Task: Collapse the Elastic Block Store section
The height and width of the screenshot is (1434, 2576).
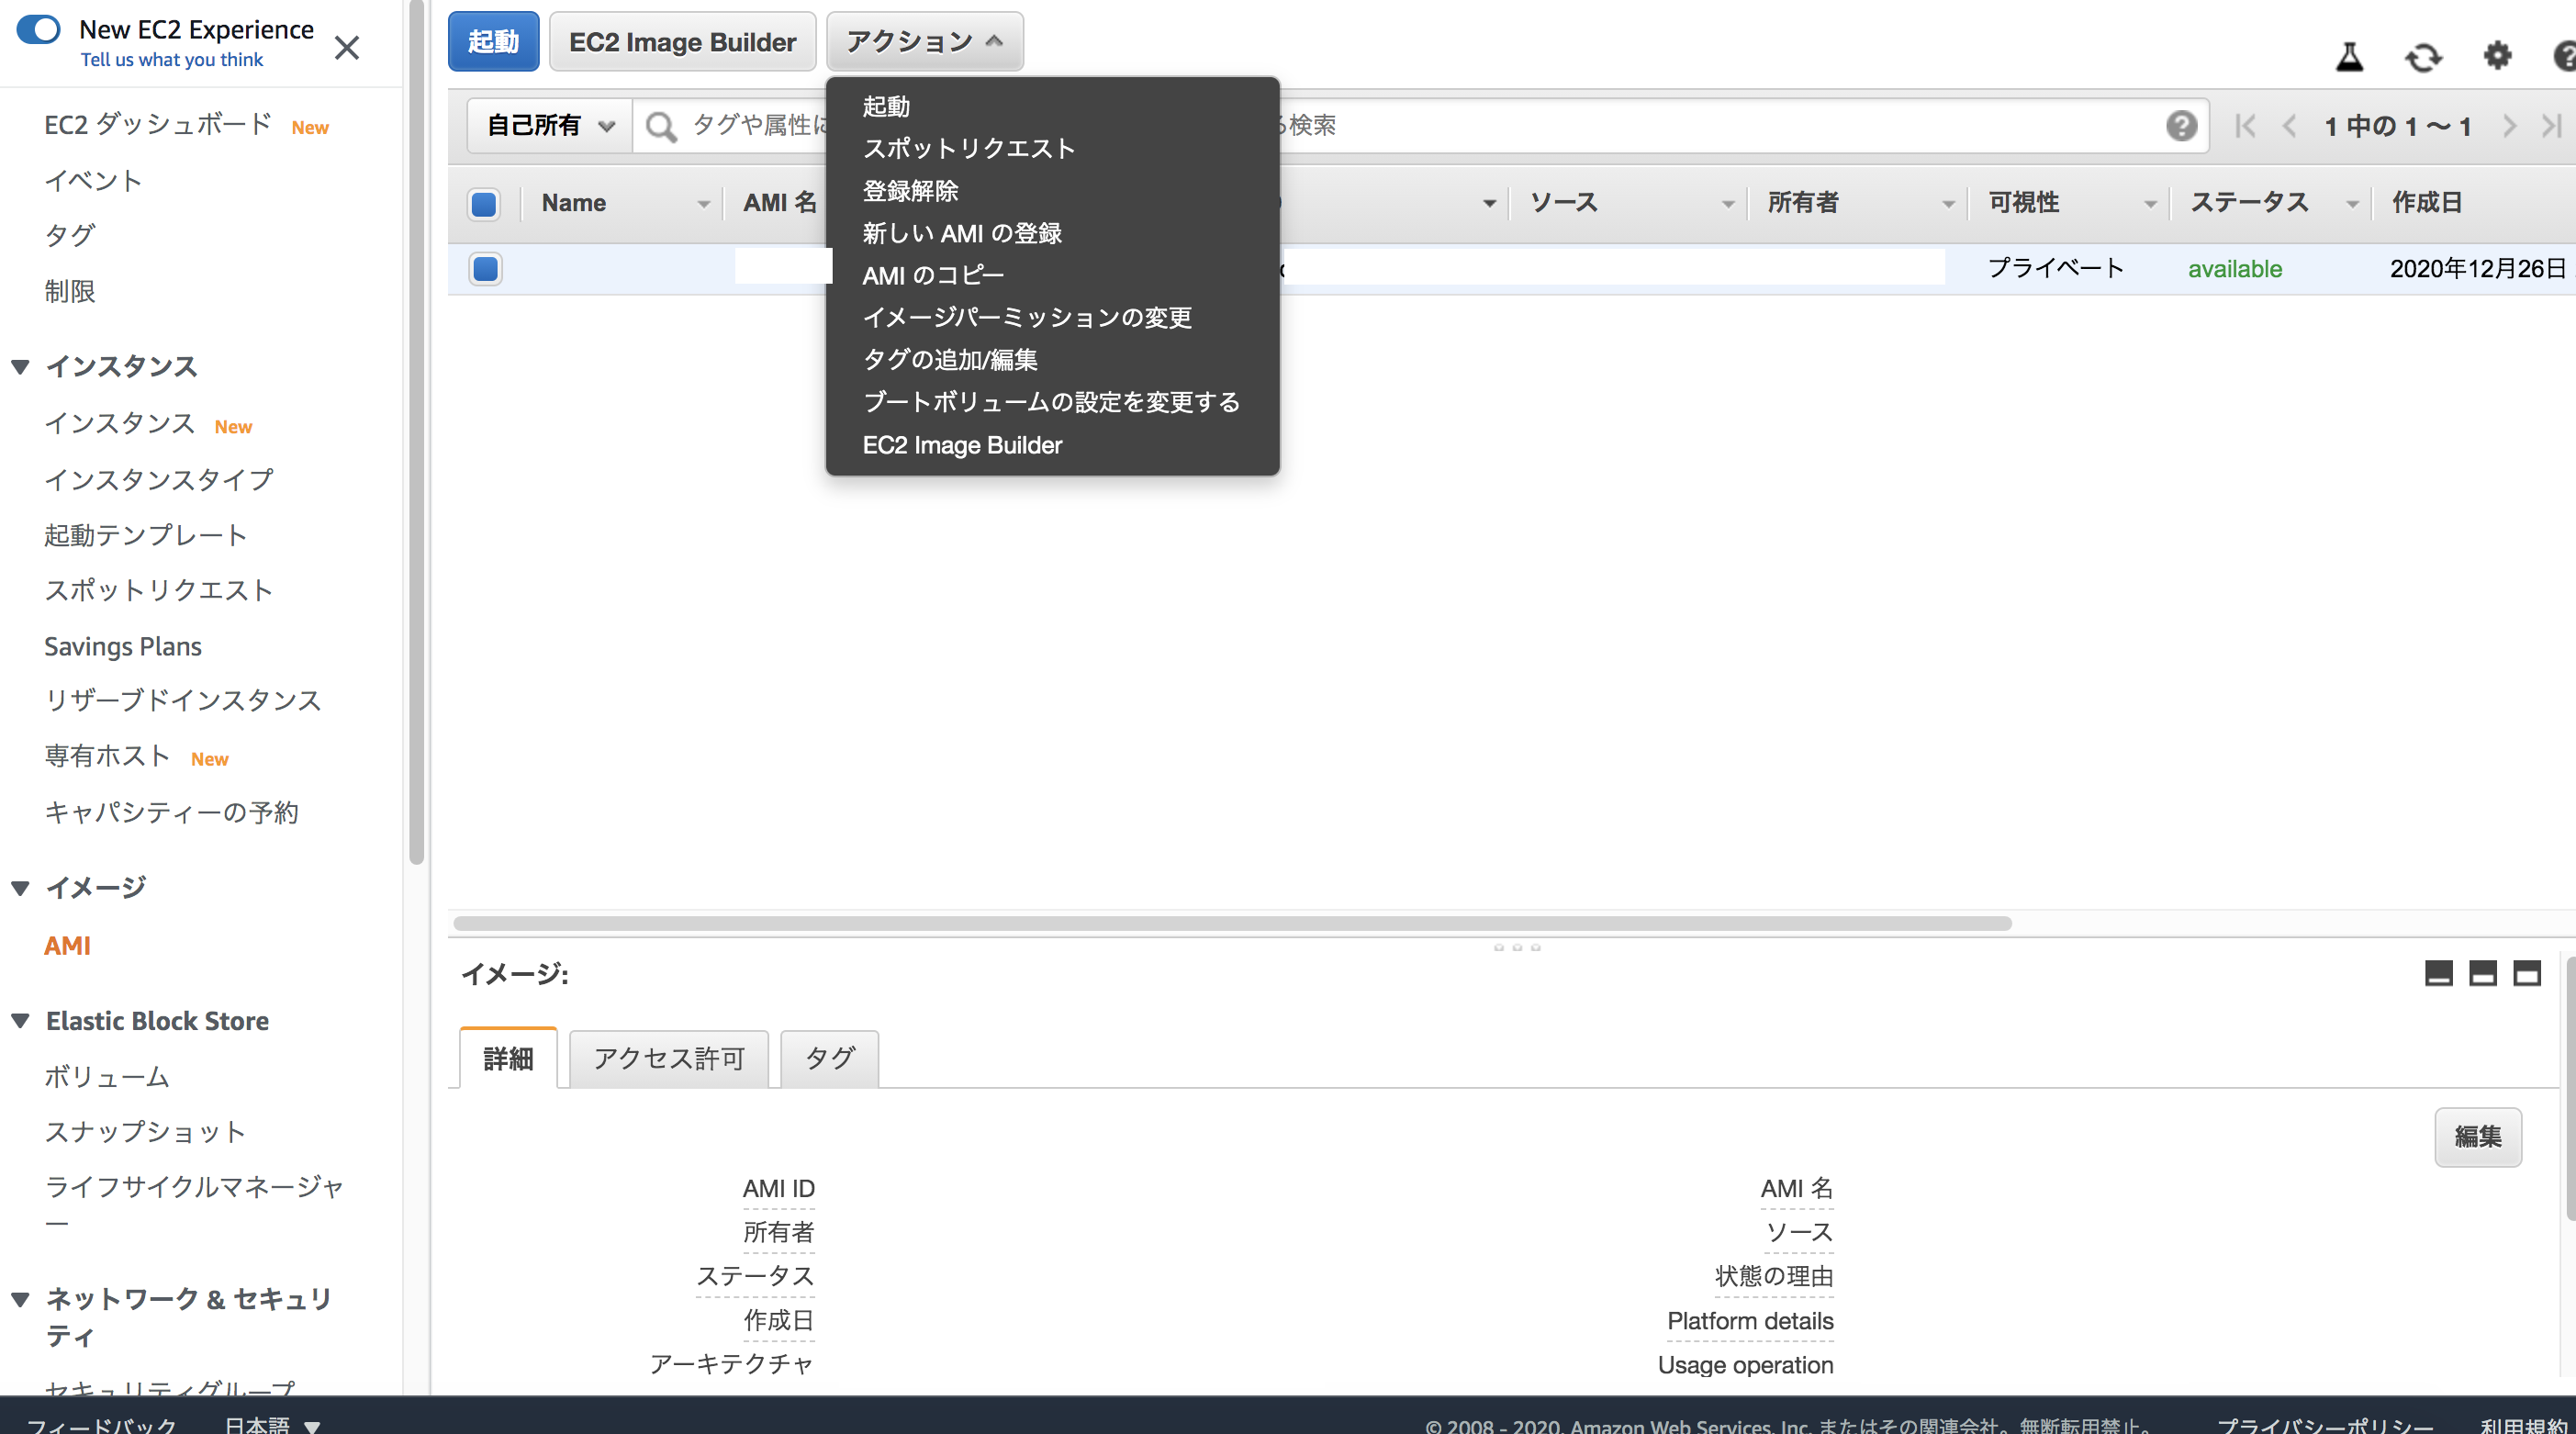Action: point(18,1020)
